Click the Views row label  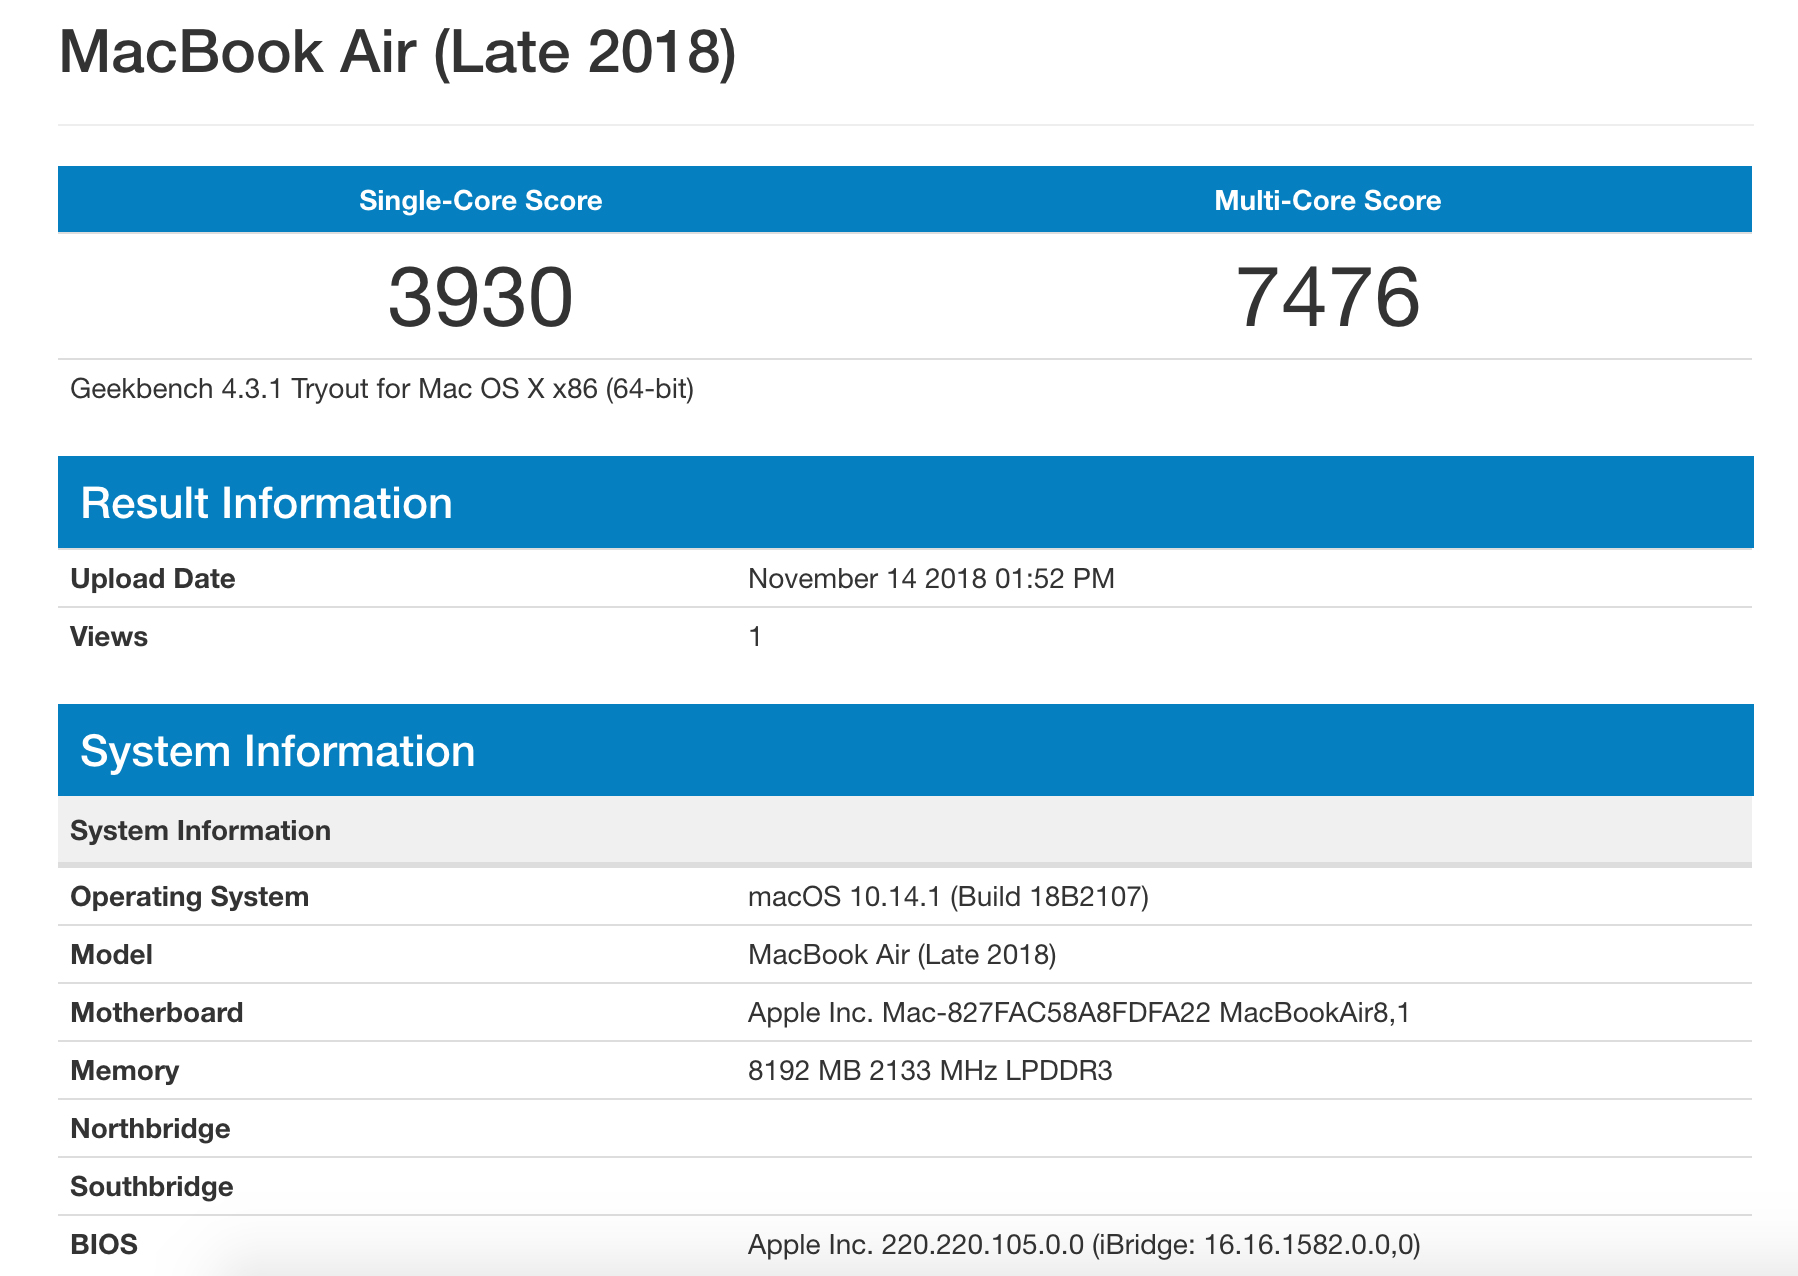(x=109, y=637)
